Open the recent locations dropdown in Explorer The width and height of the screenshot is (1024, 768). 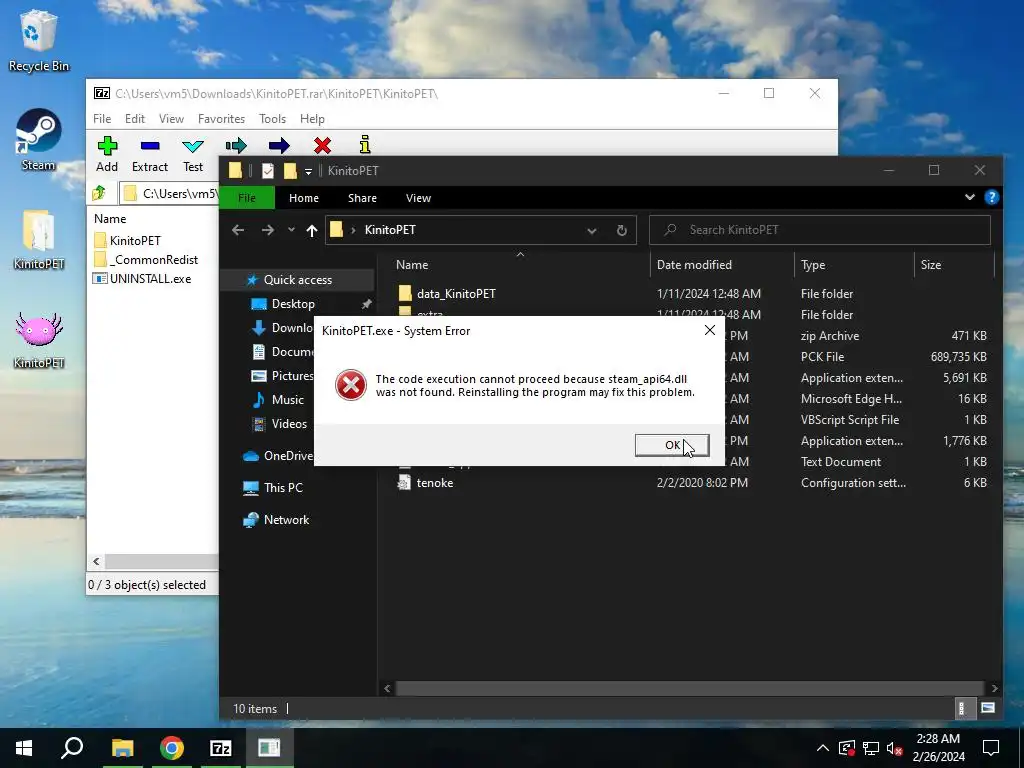pos(291,230)
